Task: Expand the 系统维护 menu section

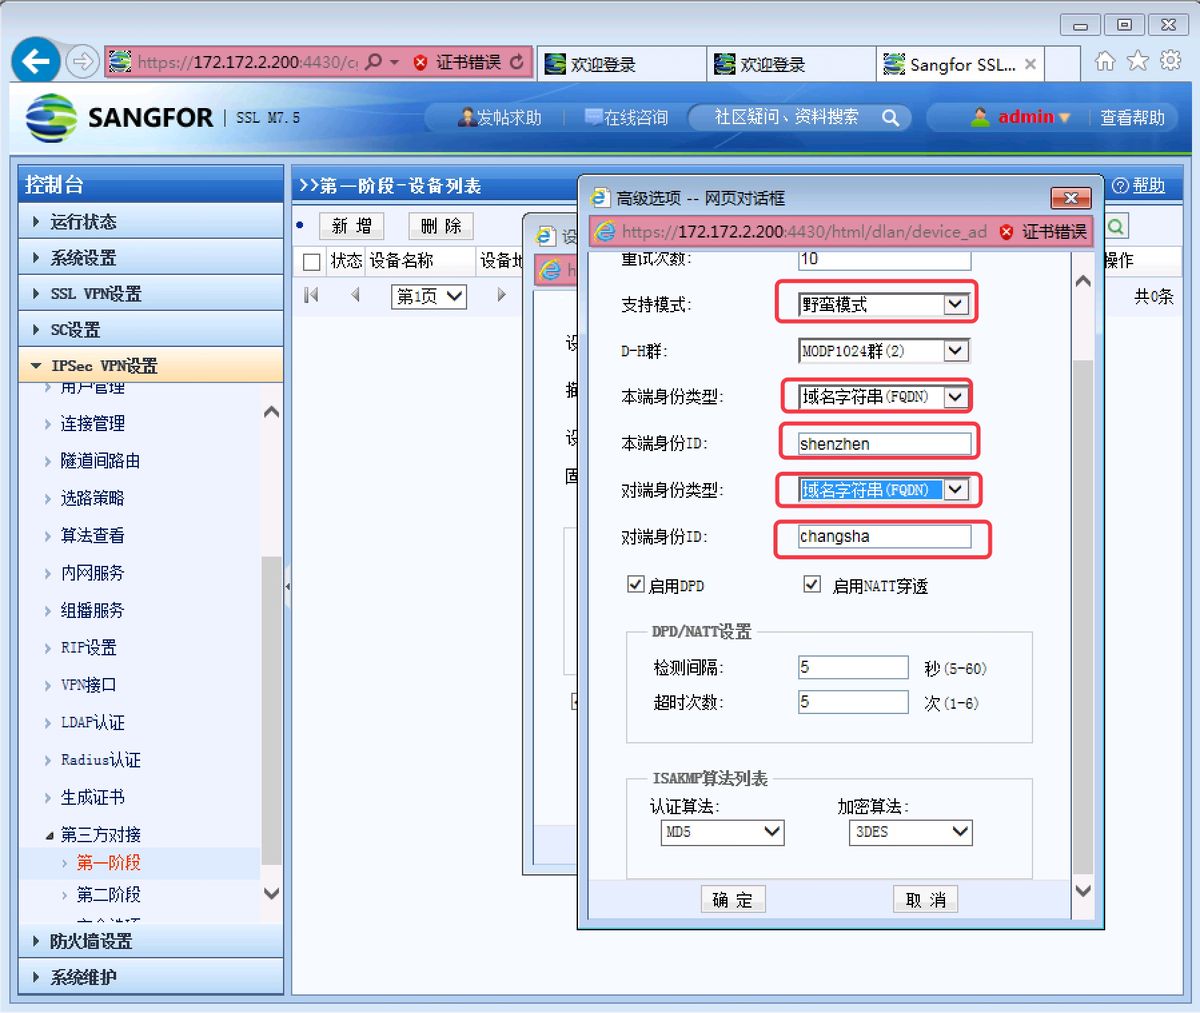Action: tap(151, 977)
